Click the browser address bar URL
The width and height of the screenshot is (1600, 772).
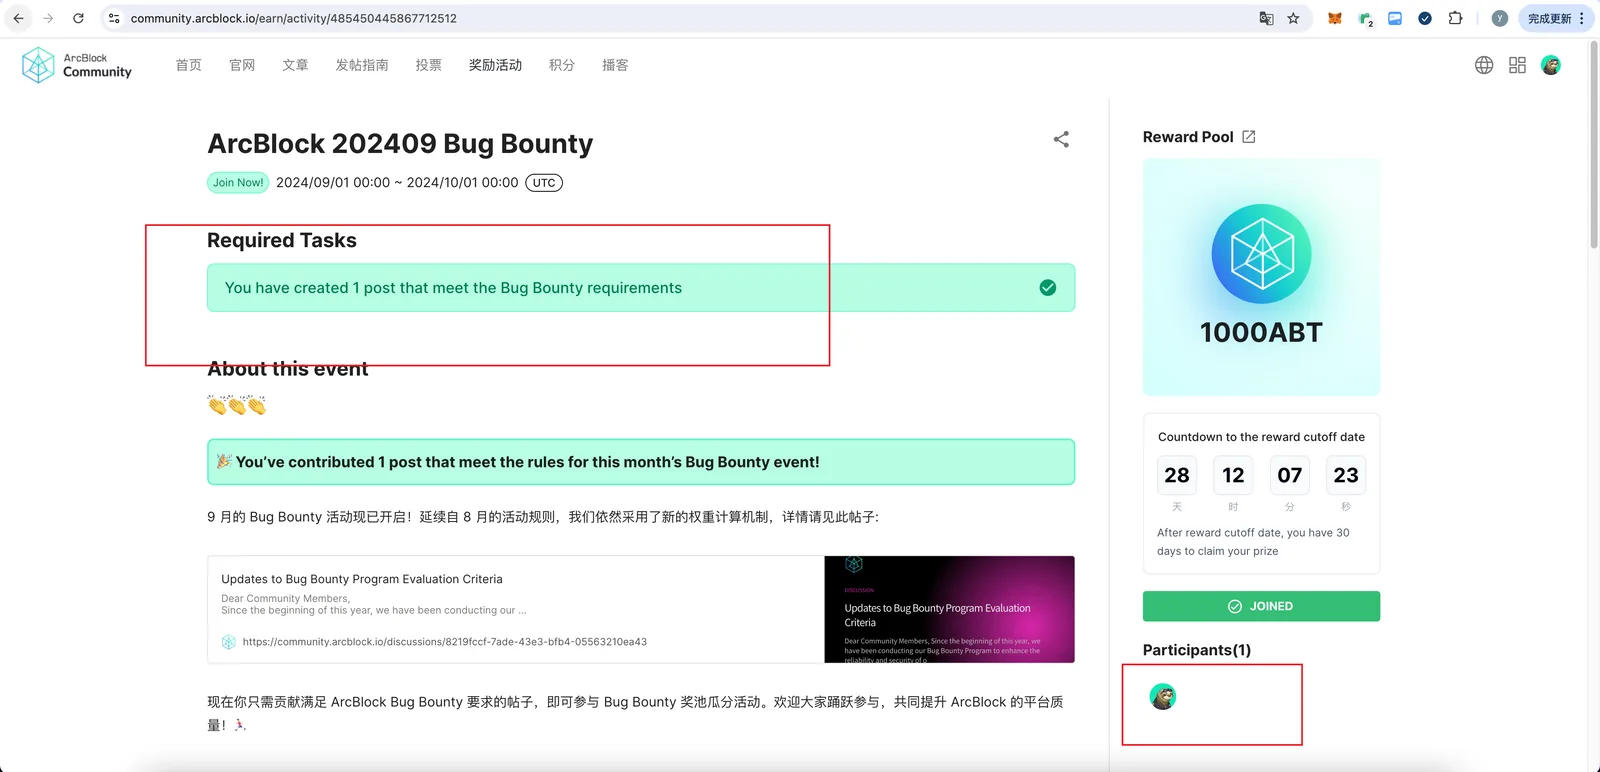[x=294, y=18]
